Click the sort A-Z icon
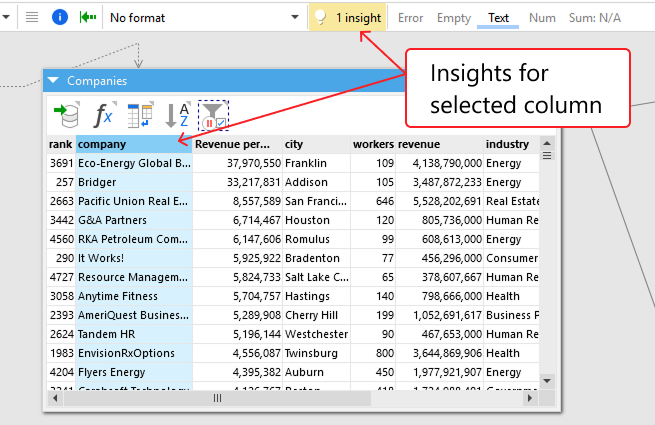 [177, 115]
